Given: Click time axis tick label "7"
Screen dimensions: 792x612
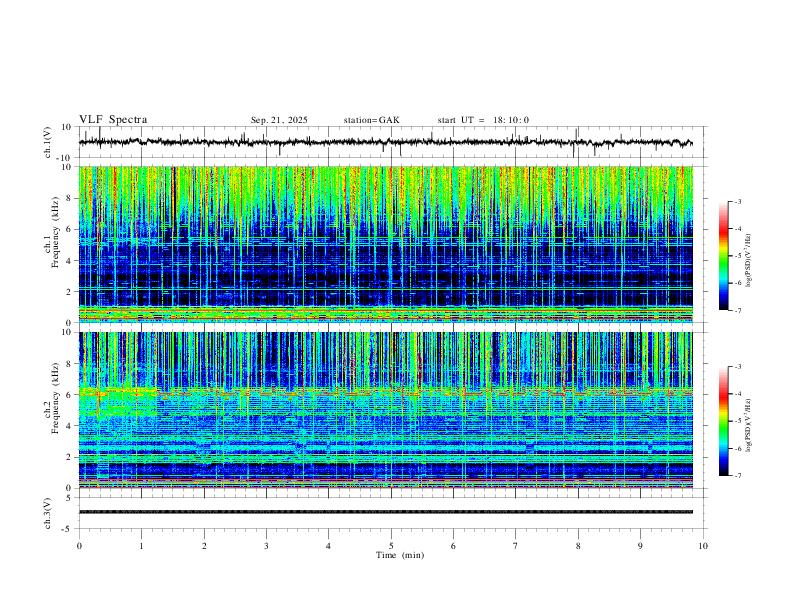Looking at the screenshot, I should [x=516, y=546].
